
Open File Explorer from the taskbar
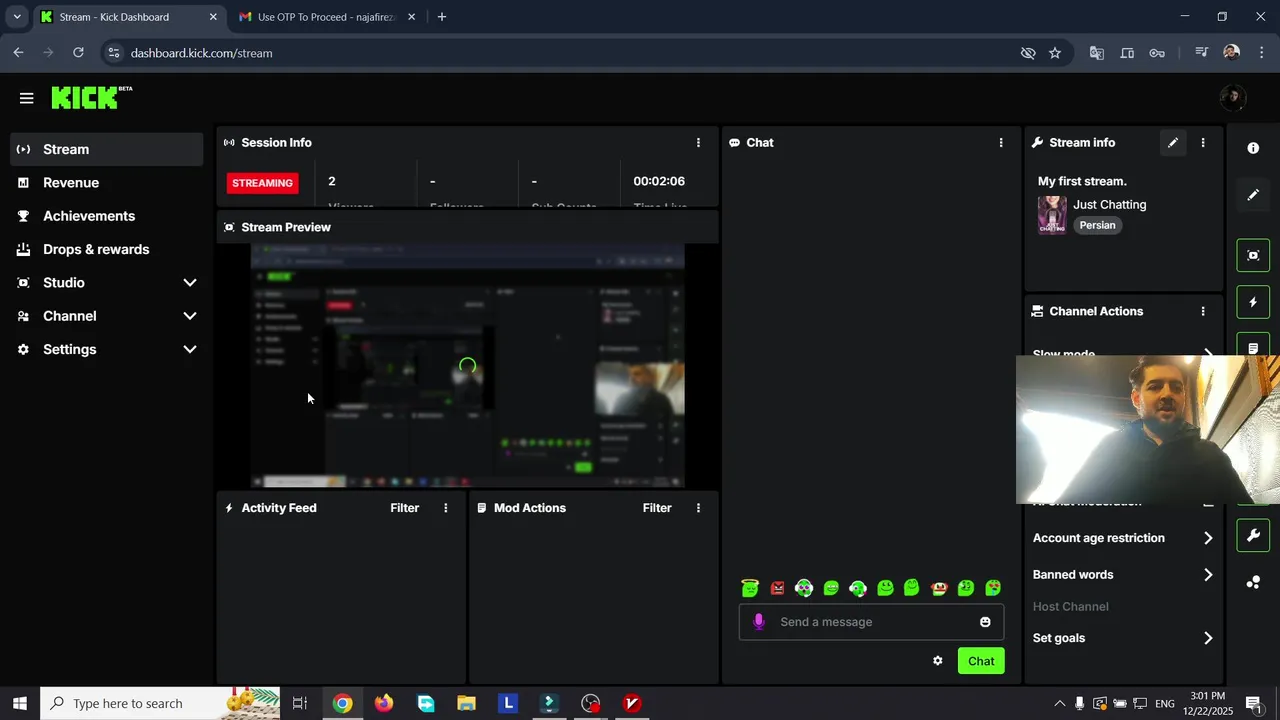point(467,703)
